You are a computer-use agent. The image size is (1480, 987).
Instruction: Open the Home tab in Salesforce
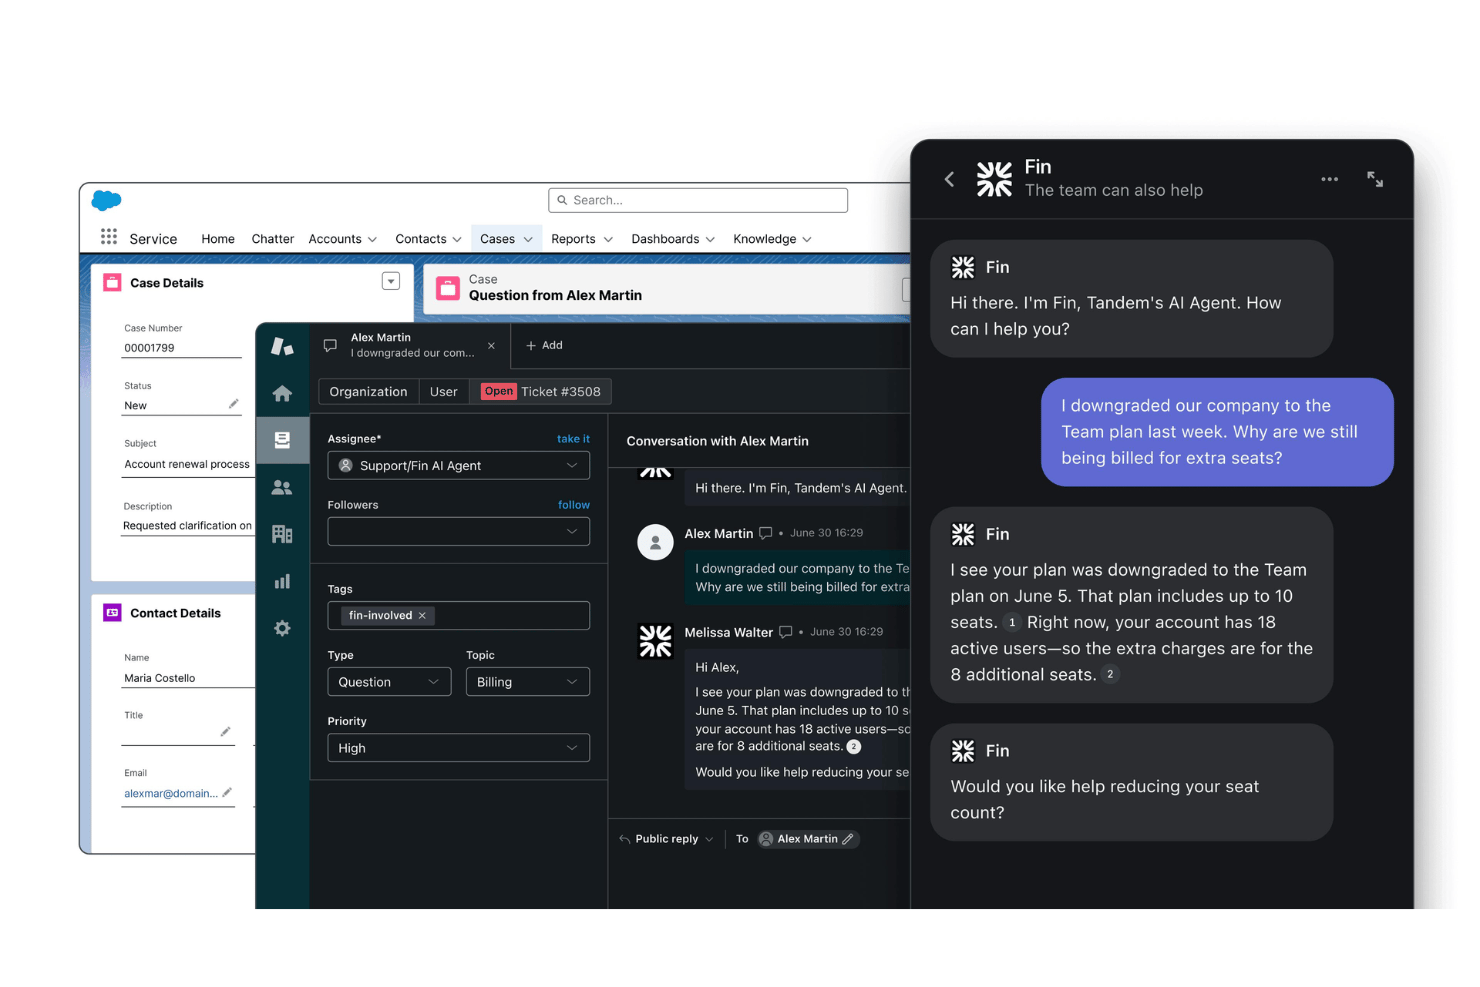tap(218, 239)
